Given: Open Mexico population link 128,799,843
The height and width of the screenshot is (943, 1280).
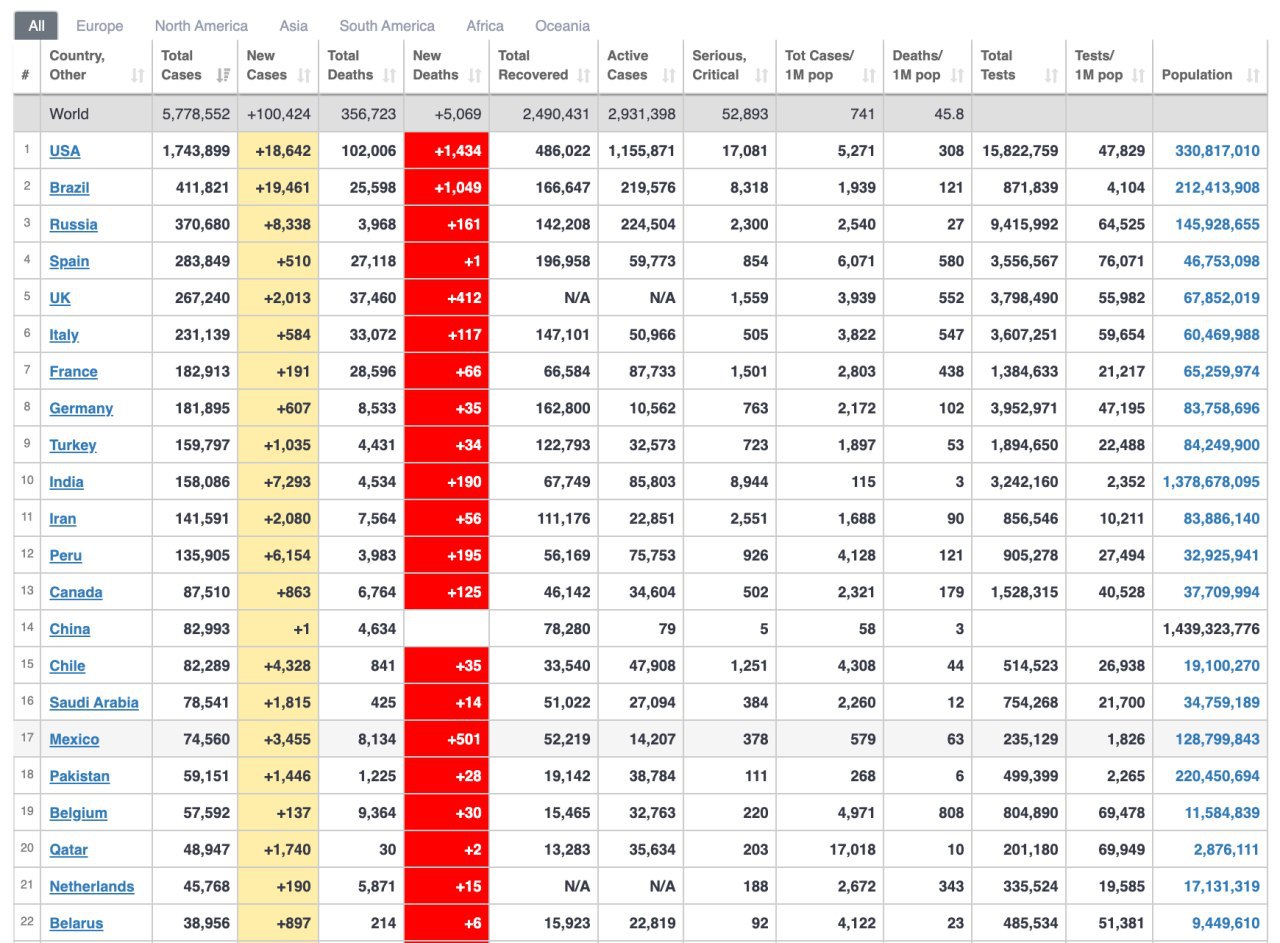Looking at the screenshot, I should (x=1218, y=739).
